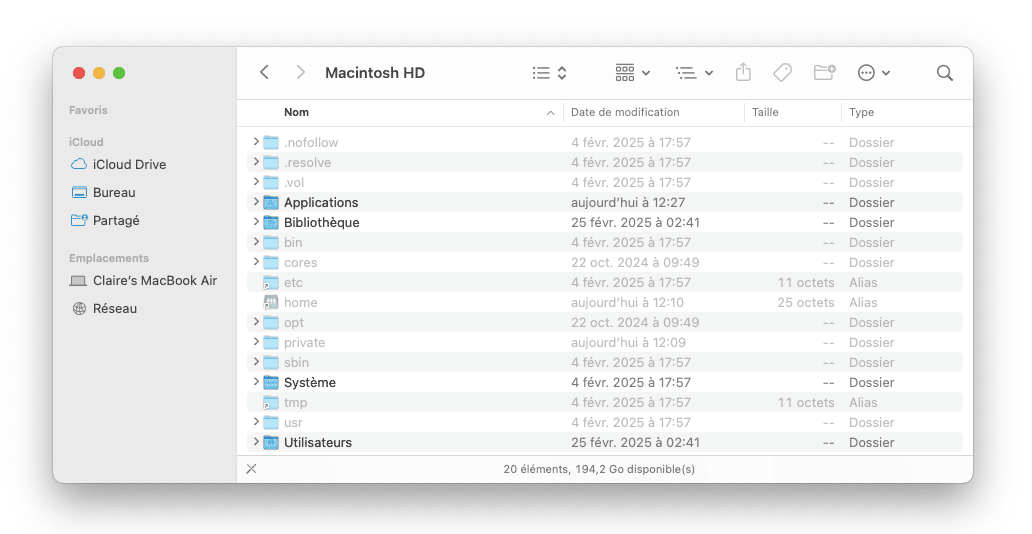Screen dimensions: 1032x534
Task: Click the search magnifier icon
Action: click(944, 73)
